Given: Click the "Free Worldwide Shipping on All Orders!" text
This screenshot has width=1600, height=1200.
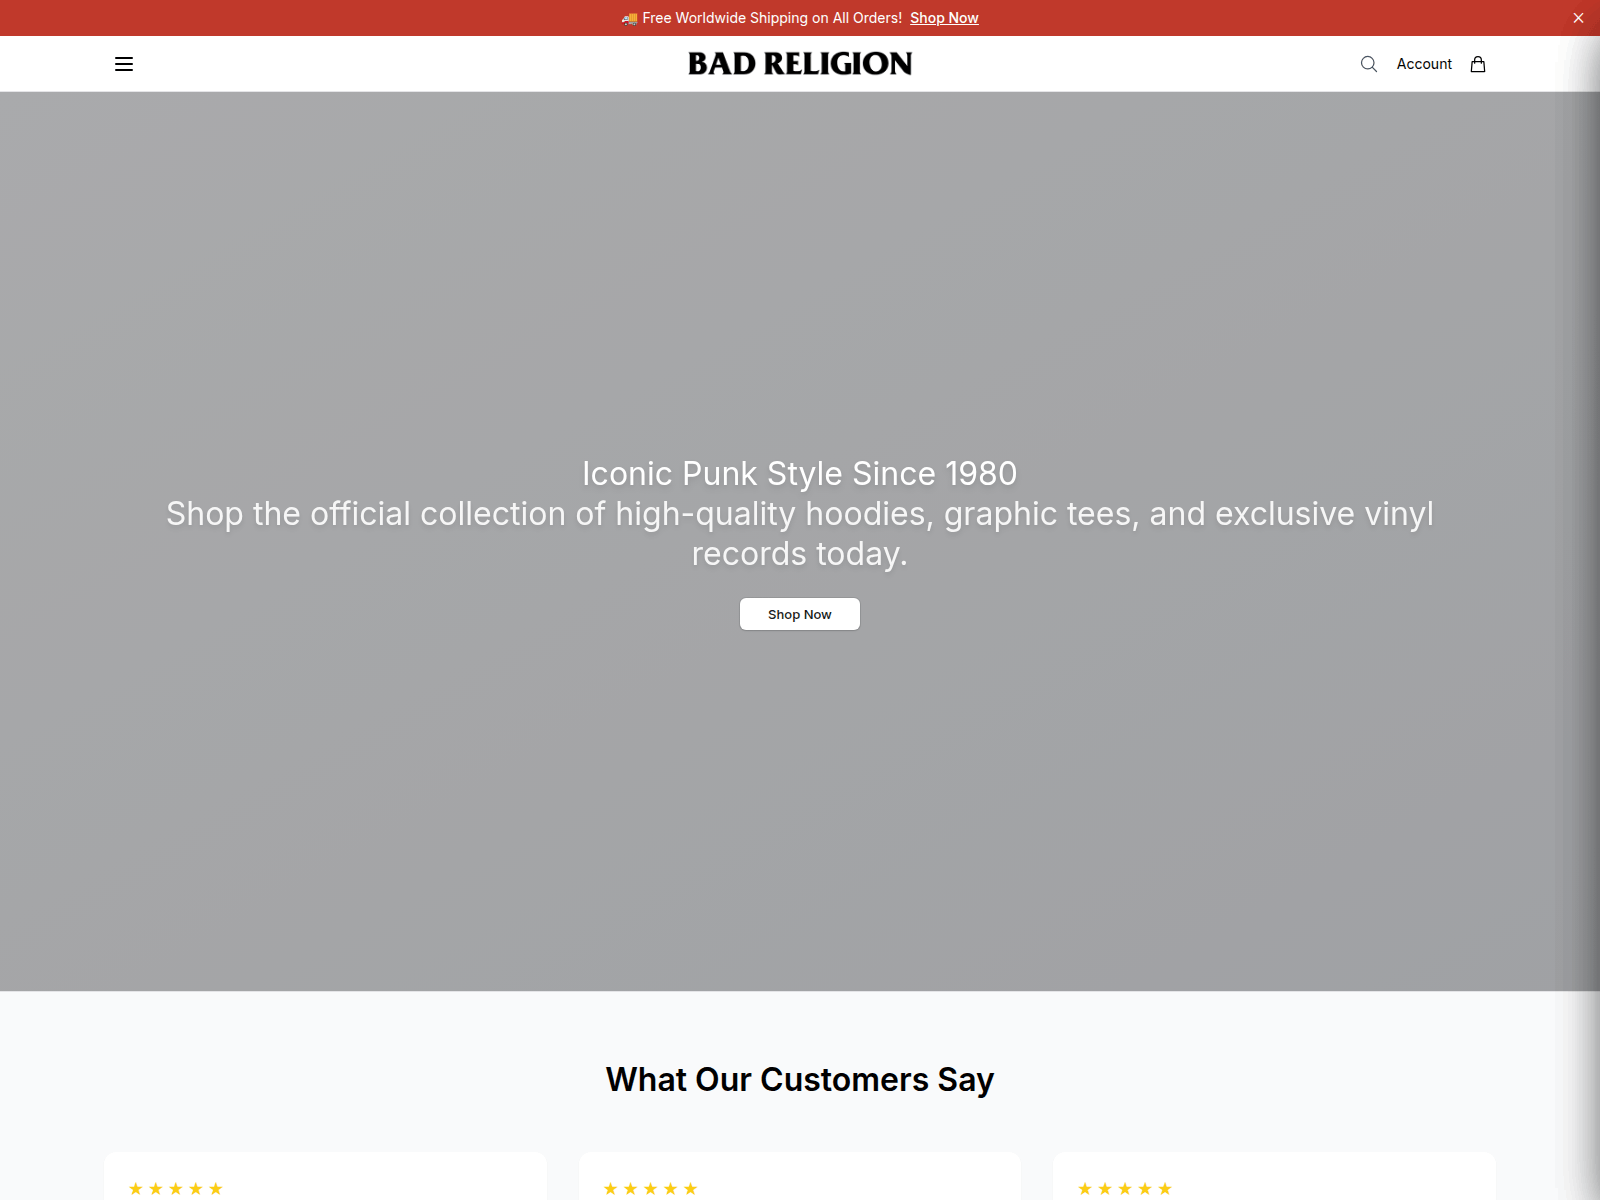Looking at the screenshot, I should [x=772, y=18].
